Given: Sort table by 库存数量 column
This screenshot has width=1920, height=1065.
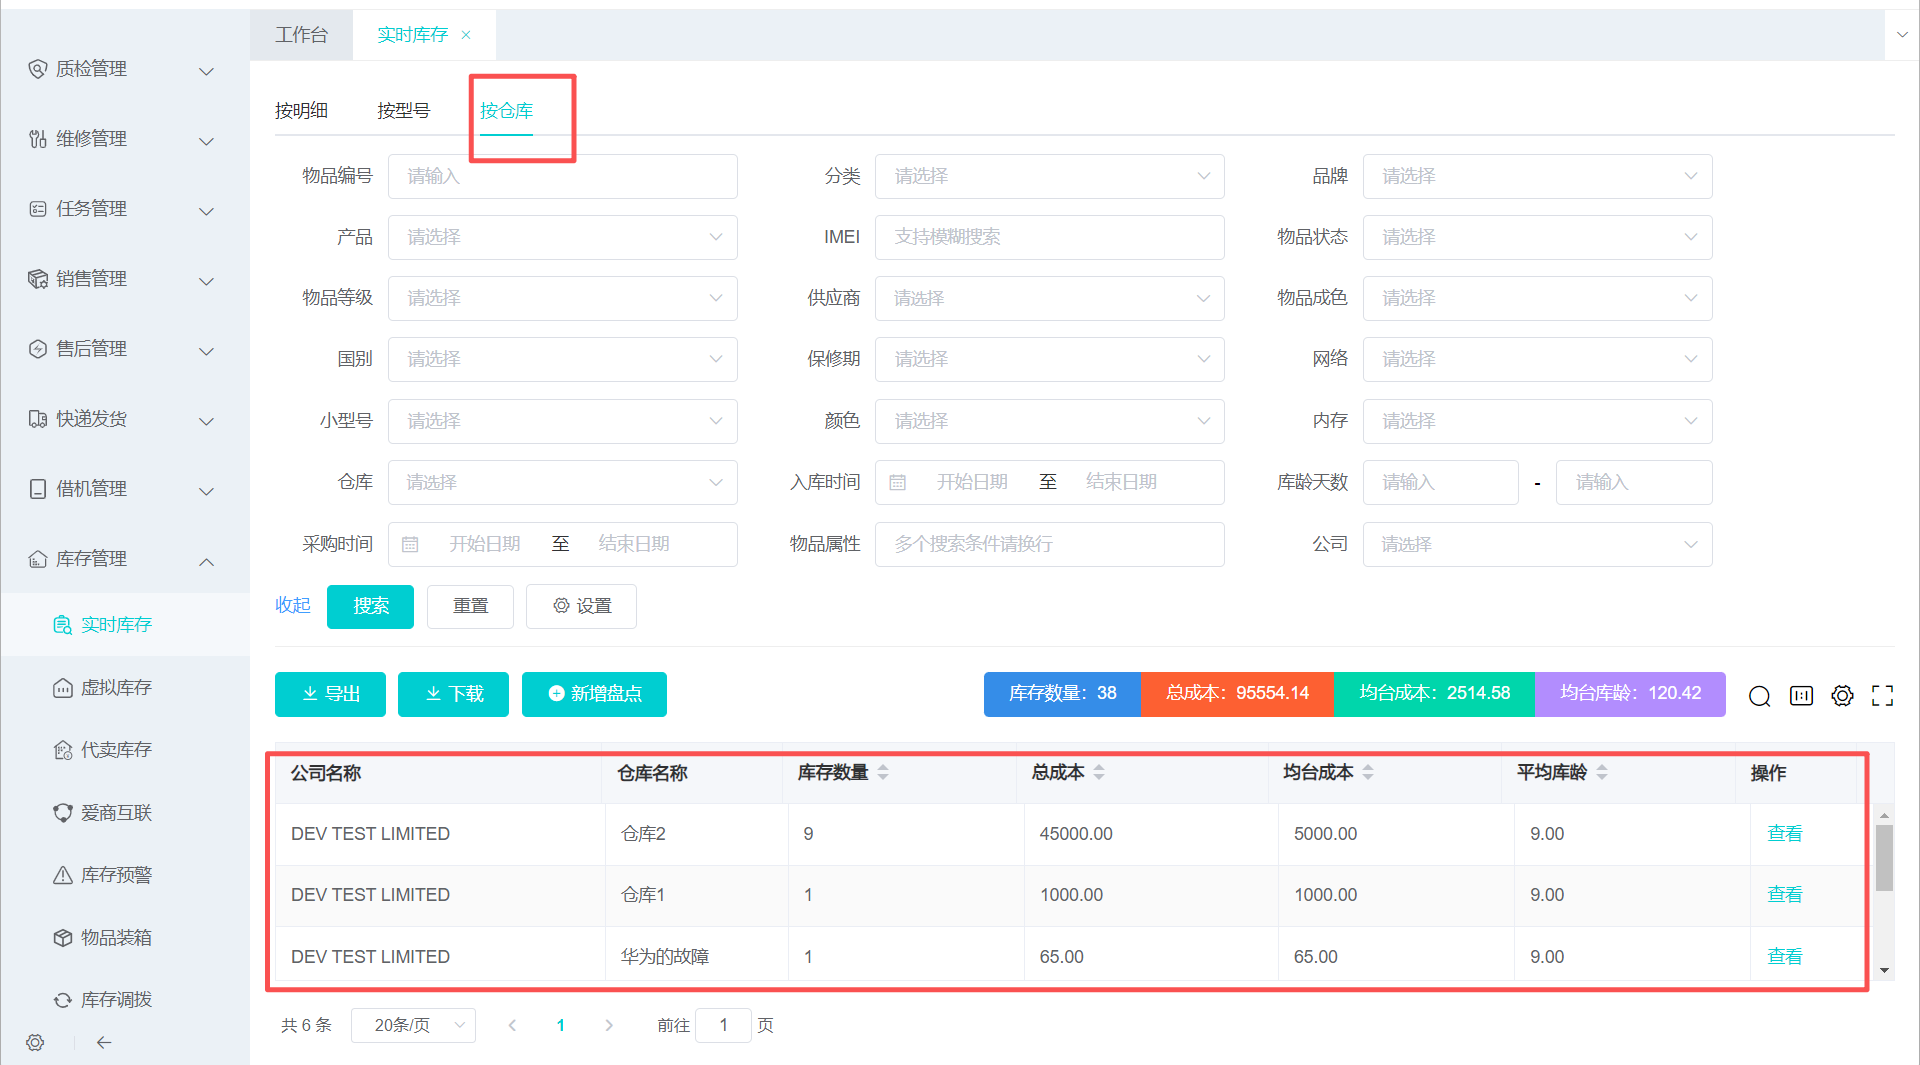Looking at the screenshot, I should [x=882, y=773].
